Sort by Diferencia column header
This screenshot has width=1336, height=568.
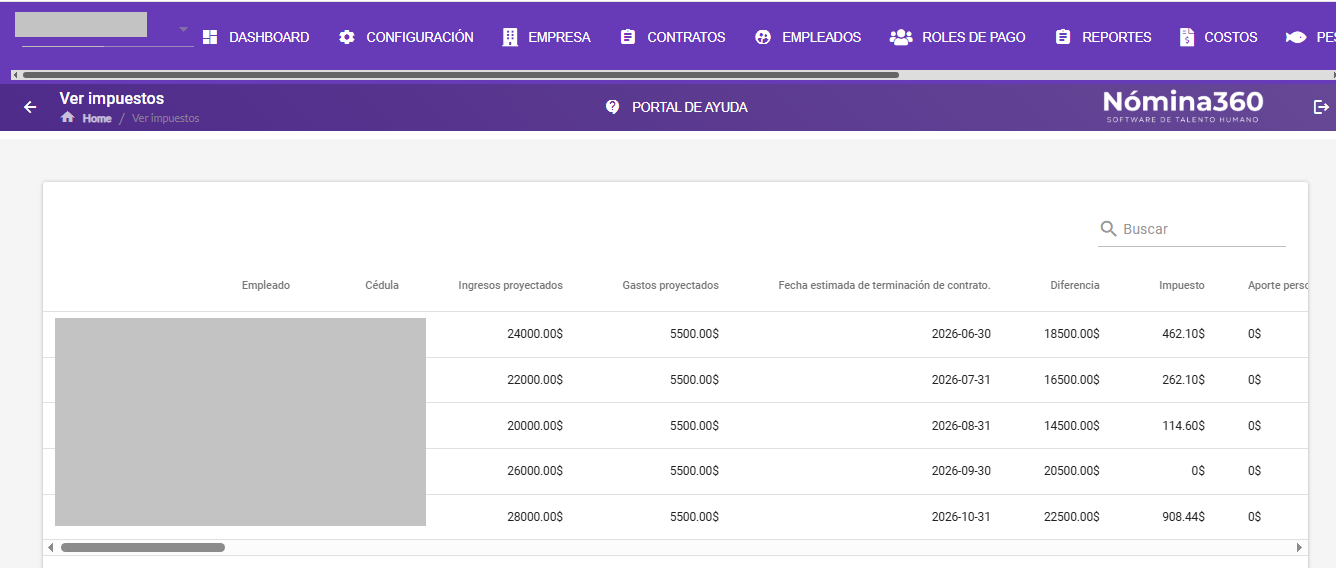[x=1075, y=285]
